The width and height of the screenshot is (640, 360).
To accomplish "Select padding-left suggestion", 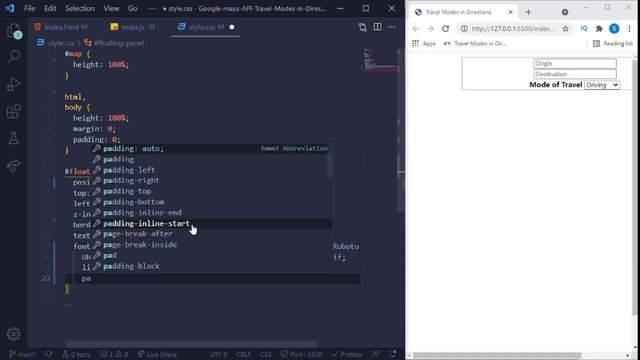I will click(211, 170).
